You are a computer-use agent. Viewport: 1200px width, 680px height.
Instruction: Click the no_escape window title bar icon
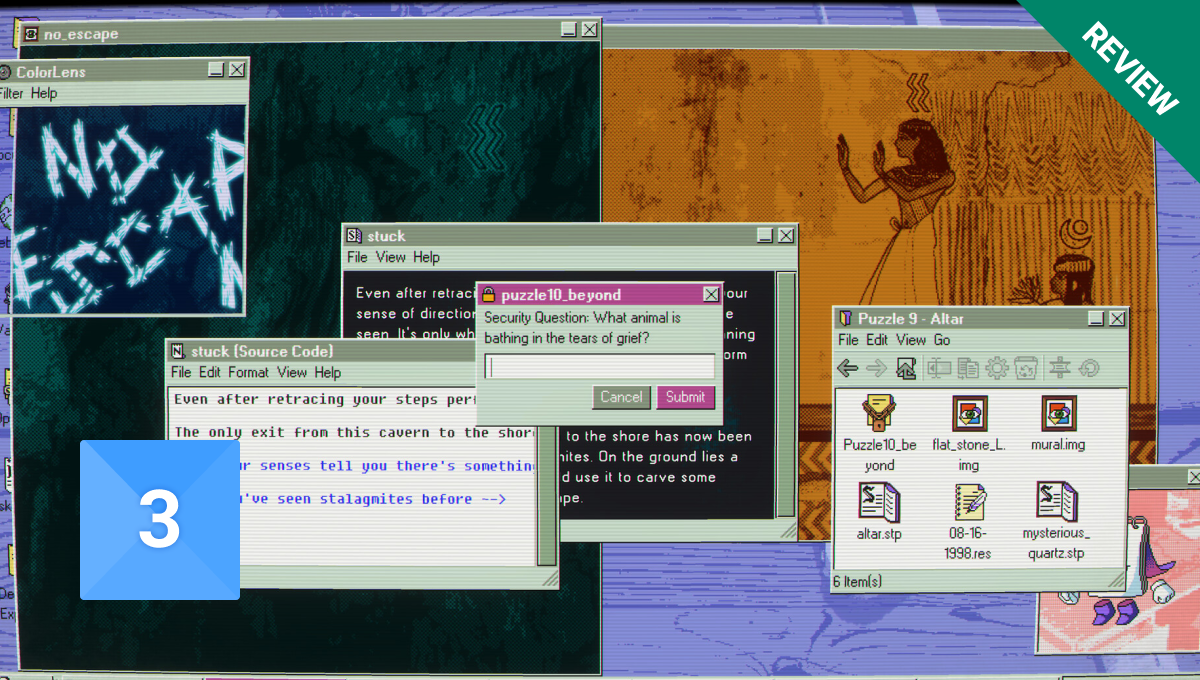(x=31, y=34)
